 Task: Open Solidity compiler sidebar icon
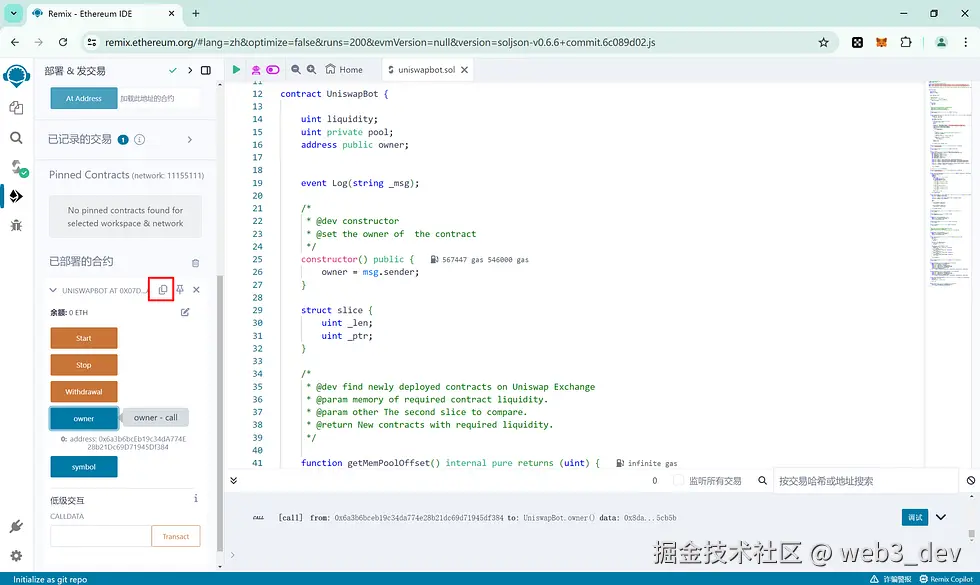pyautogui.click(x=18, y=168)
